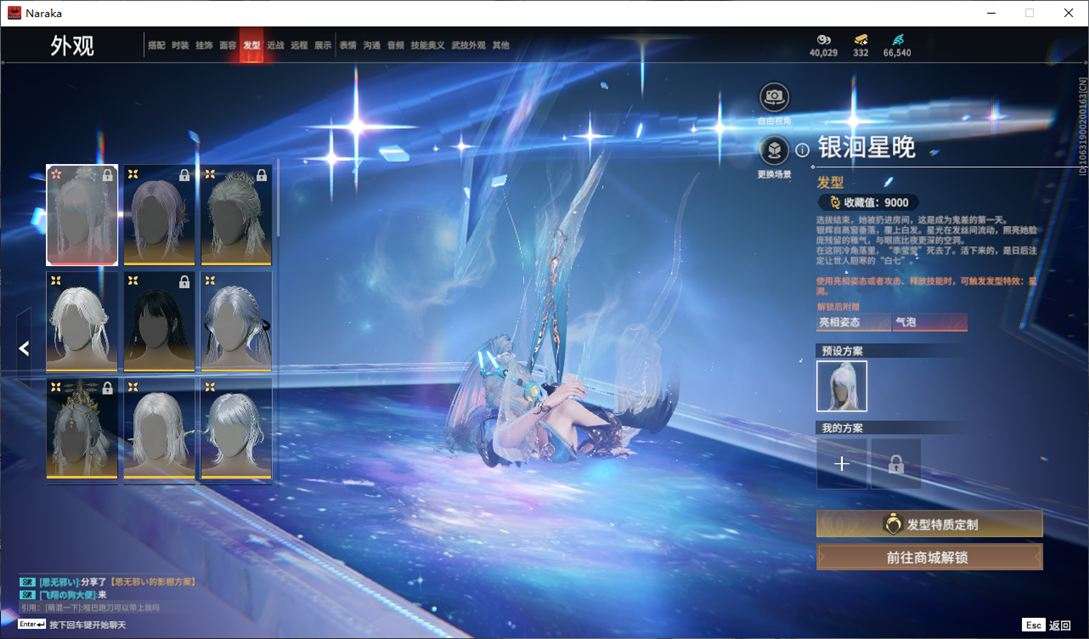Select silver hairstyle with dark ribbon
The image size is (1089, 639).
tap(236, 322)
